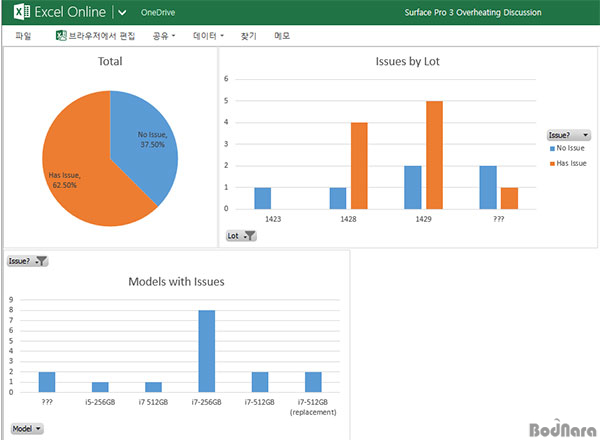Click the 'Has Issue' legend text
Screen dimensions: 600x440
pyautogui.click(x=571, y=163)
